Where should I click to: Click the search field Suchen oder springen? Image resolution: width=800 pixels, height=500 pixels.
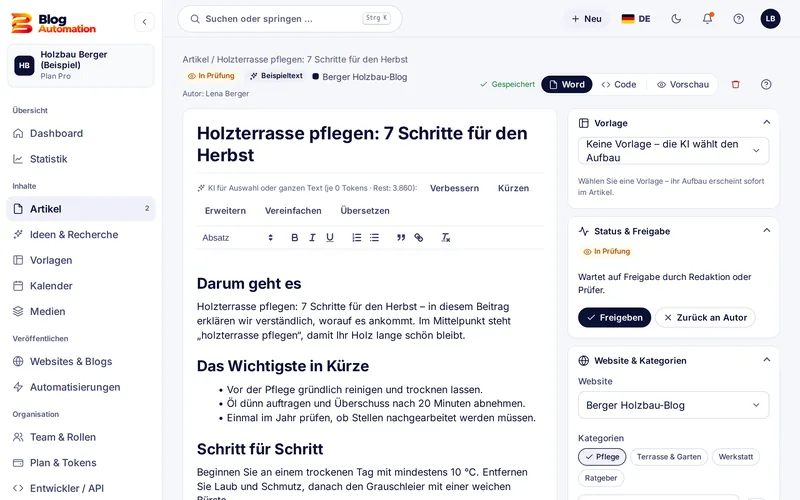[x=290, y=19]
